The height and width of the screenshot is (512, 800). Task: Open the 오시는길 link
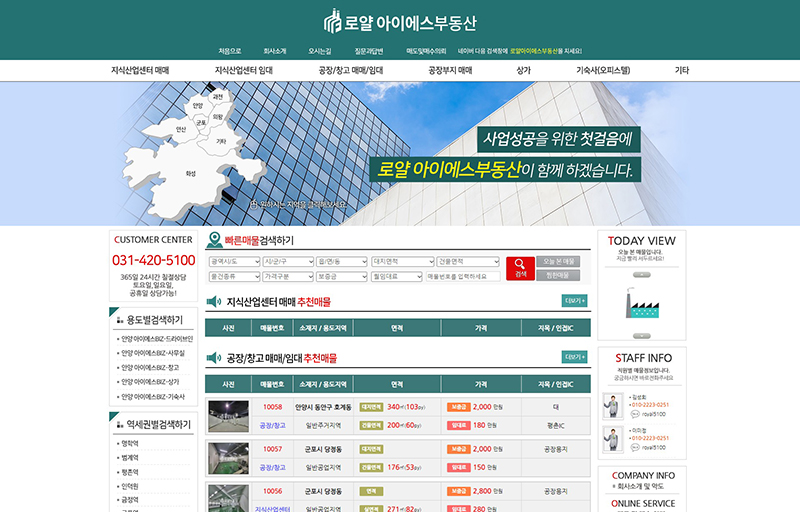coord(319,51)
